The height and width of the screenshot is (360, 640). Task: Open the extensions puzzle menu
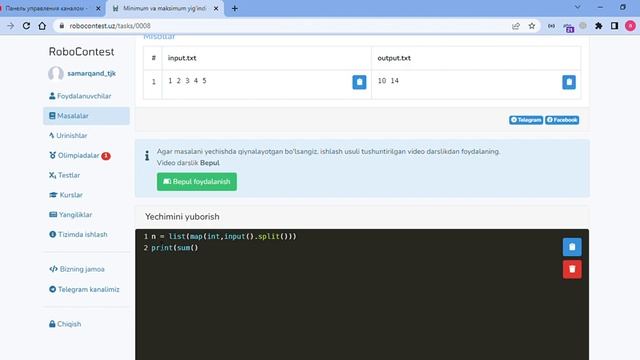[x=598, y=26]
